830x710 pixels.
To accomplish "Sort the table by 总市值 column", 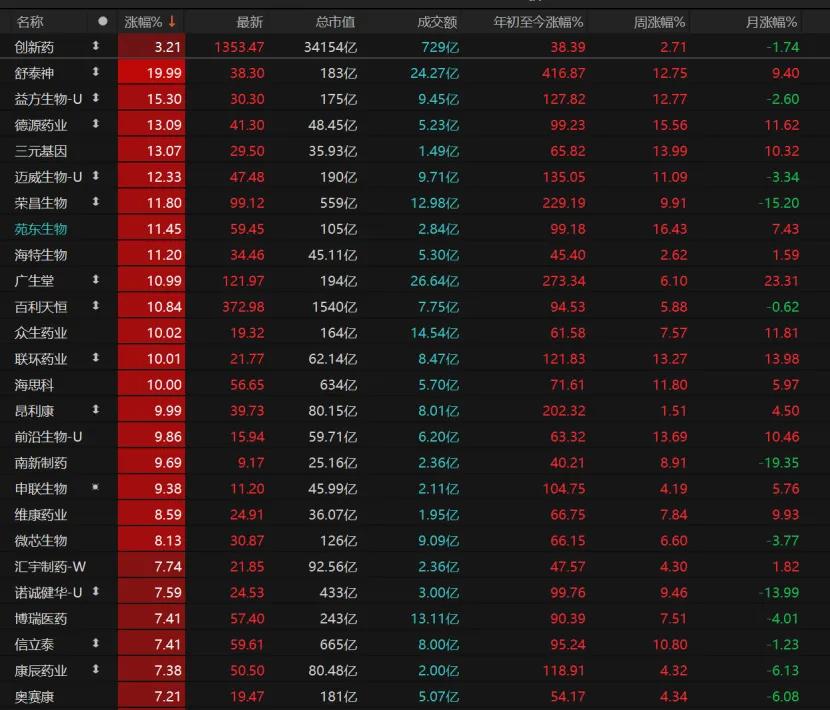I will pos(335,21).
